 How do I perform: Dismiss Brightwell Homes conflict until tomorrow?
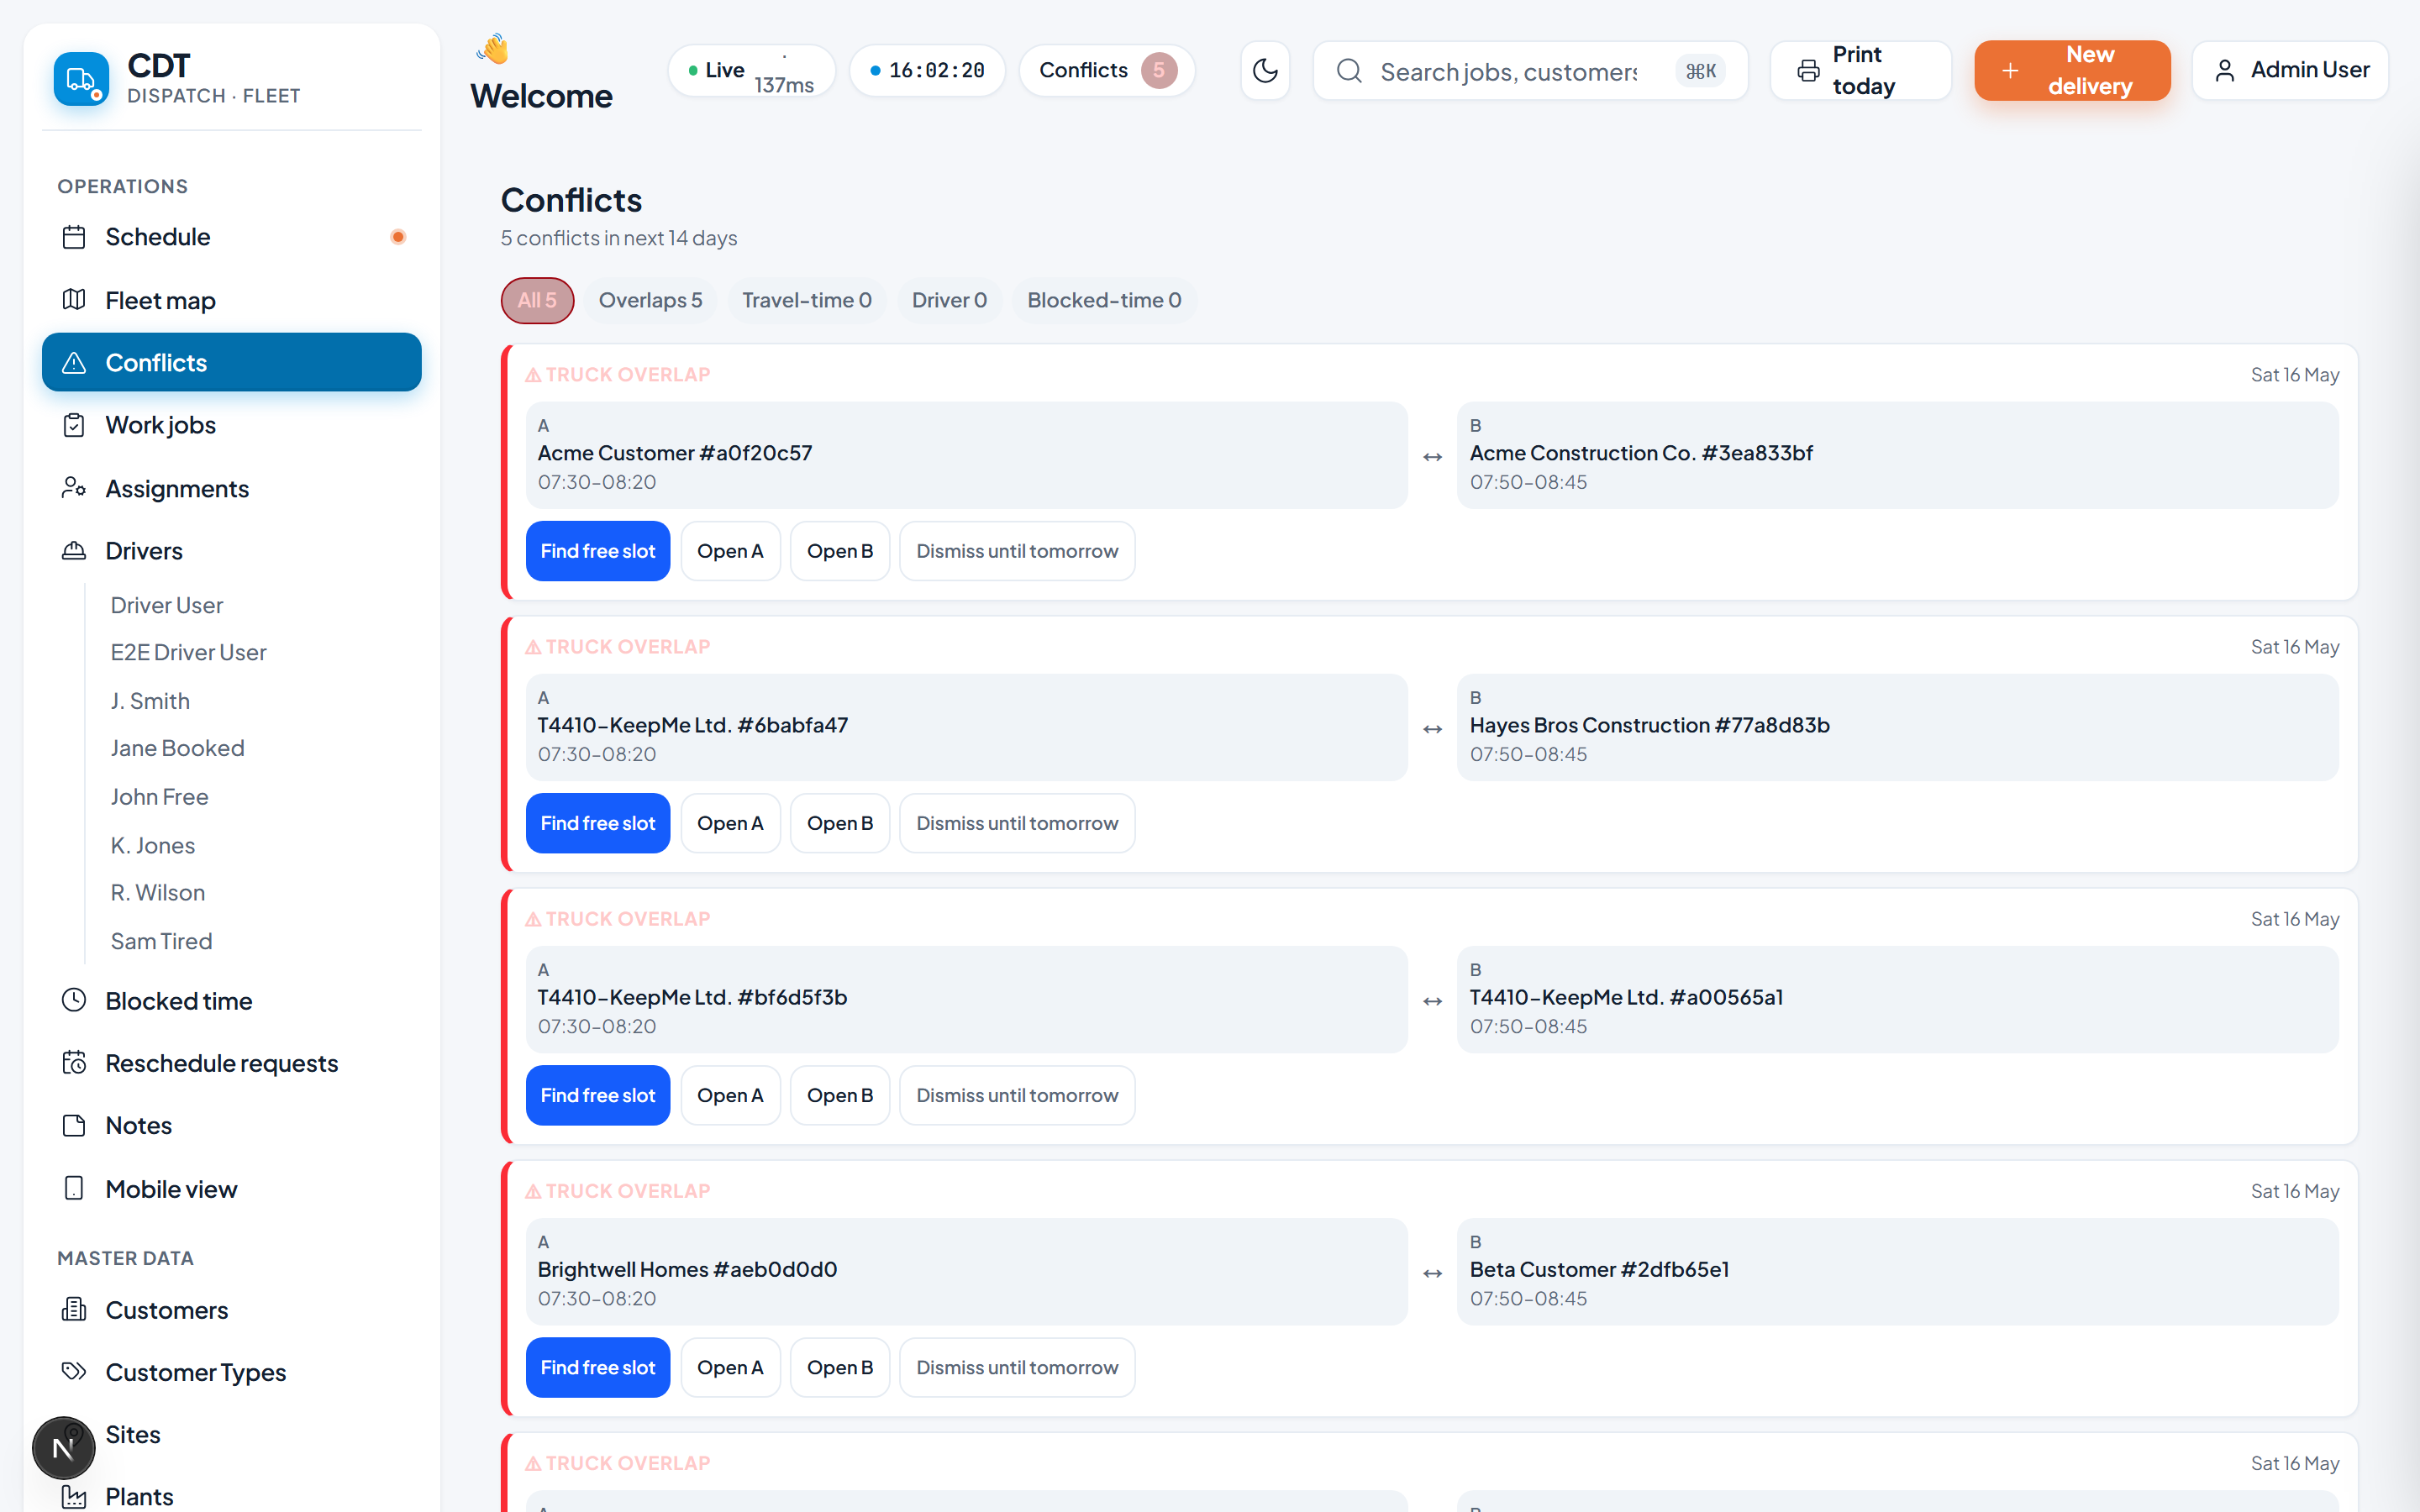(1017, 1367)
